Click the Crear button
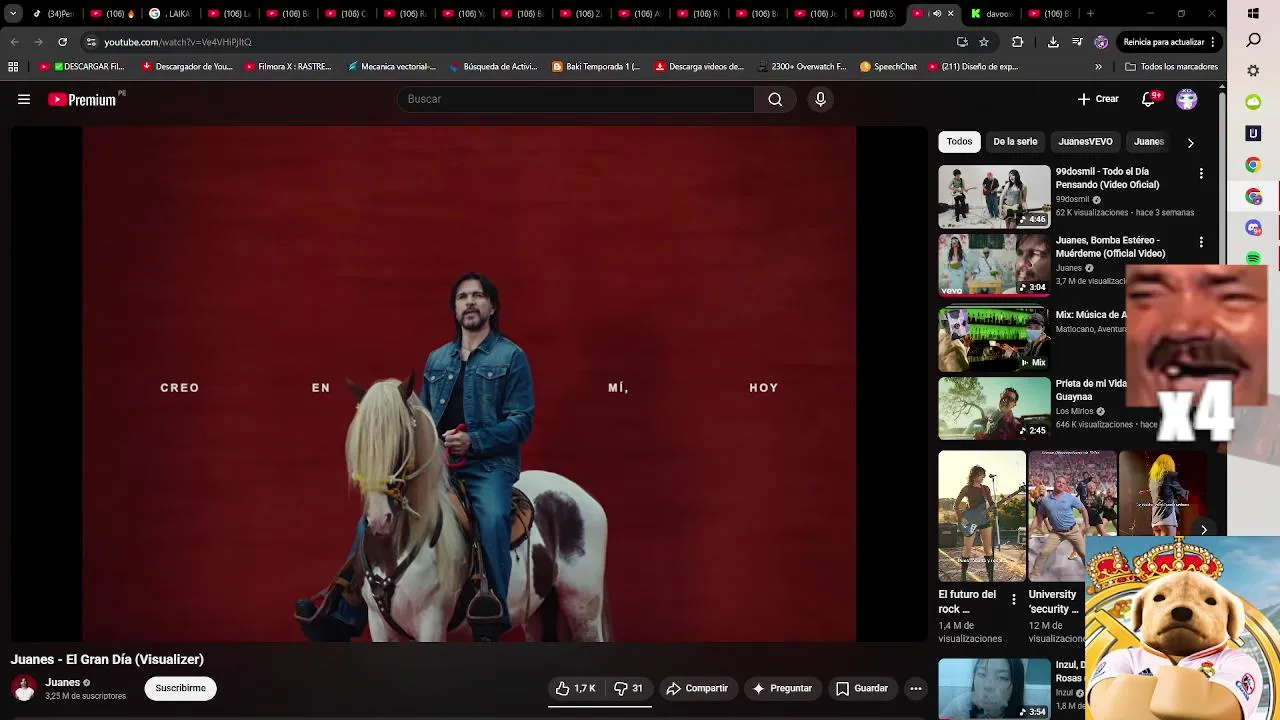The image size is (1280, 720). pyautogui.click(x=1098, y=99)
